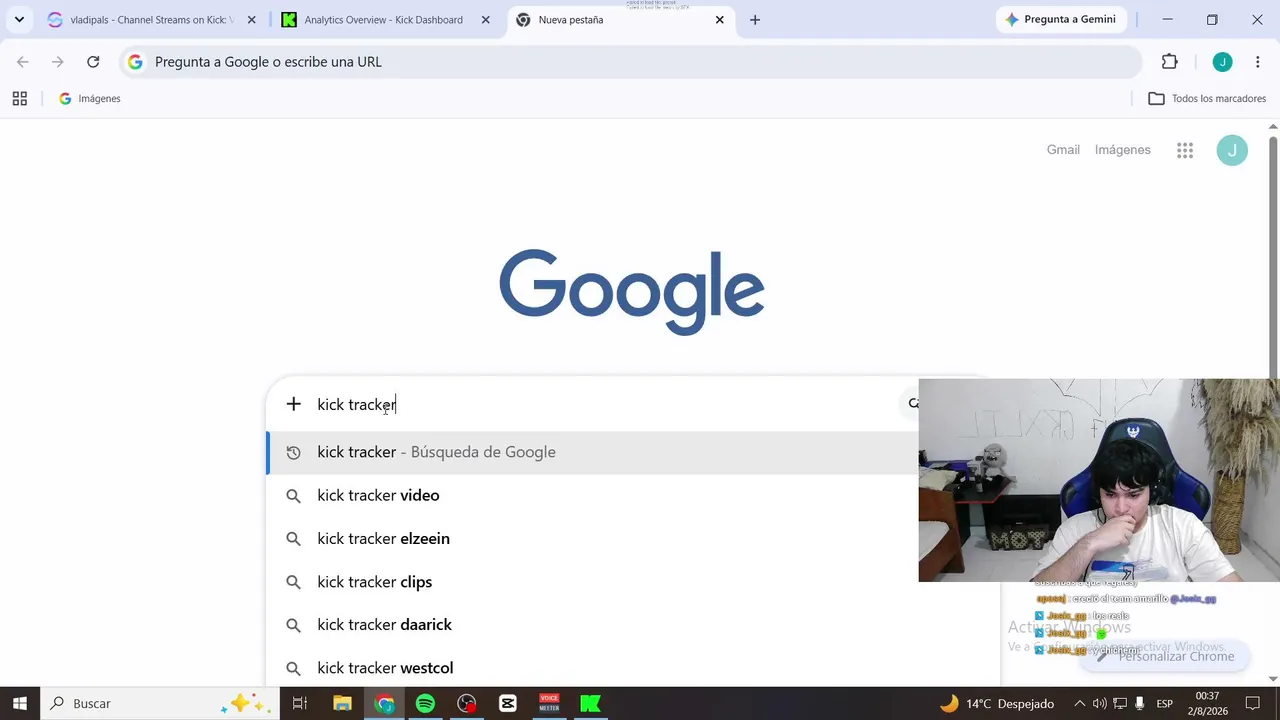Change the ESP input language indicator
Viewport: 1280px width, 720px height.
coord(1165,704)
